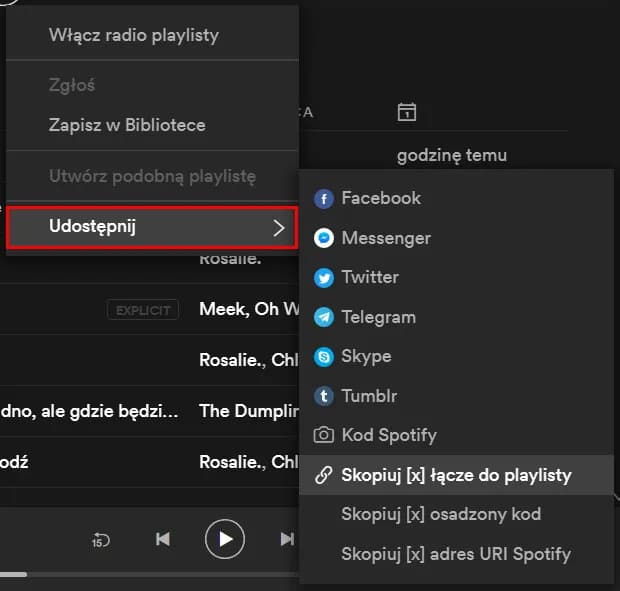Select Skopiuj adres URI Spotify option
This screenshot has height=591, width=620.
point(455,554)
